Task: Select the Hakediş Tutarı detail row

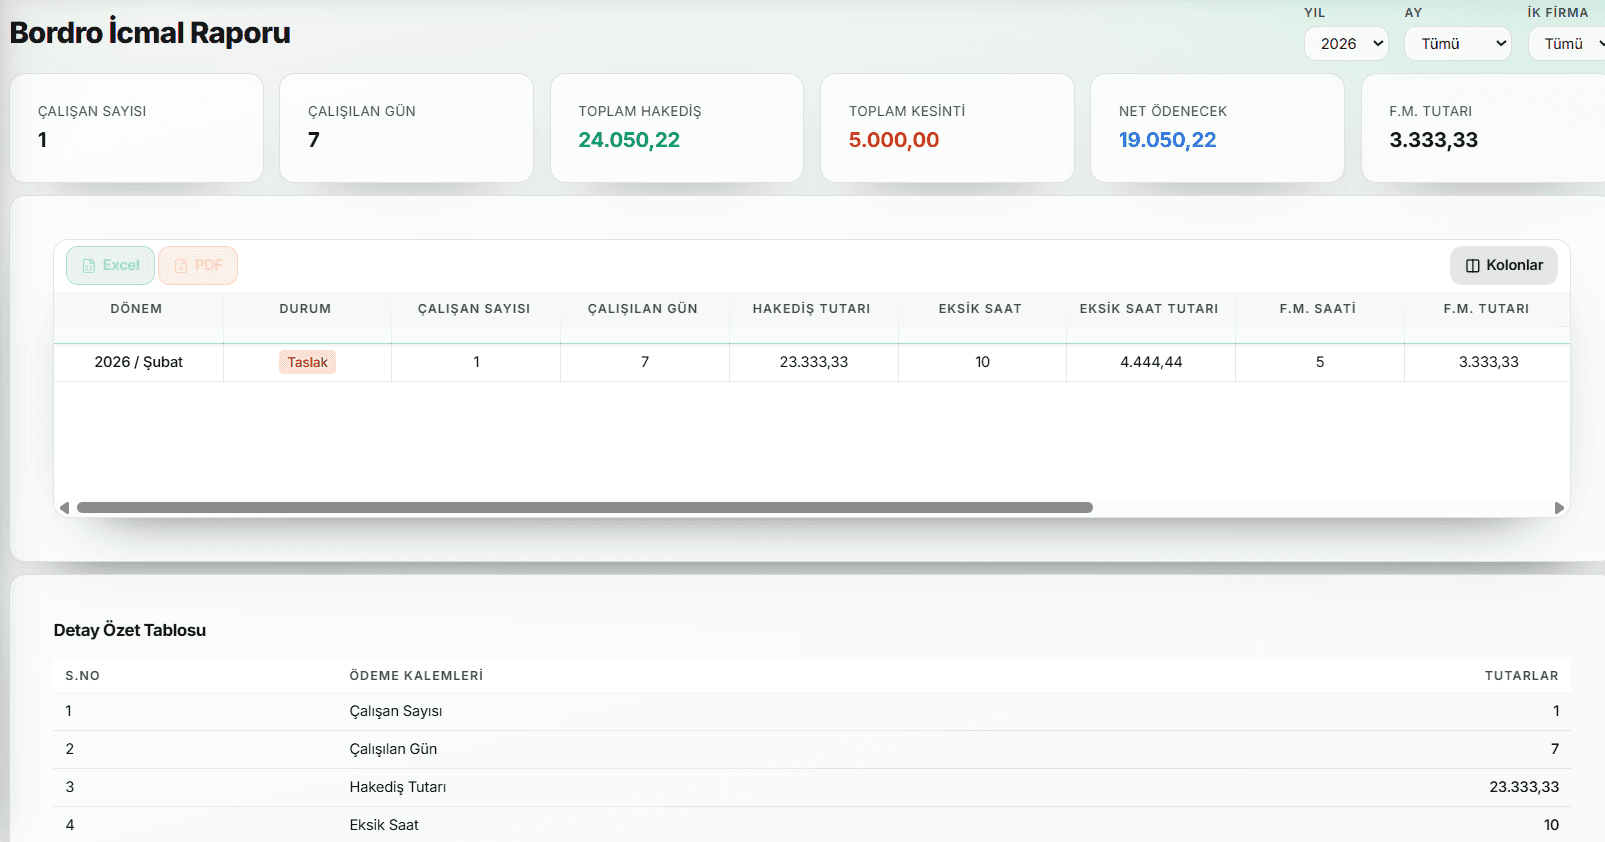Action: [812, 787]
